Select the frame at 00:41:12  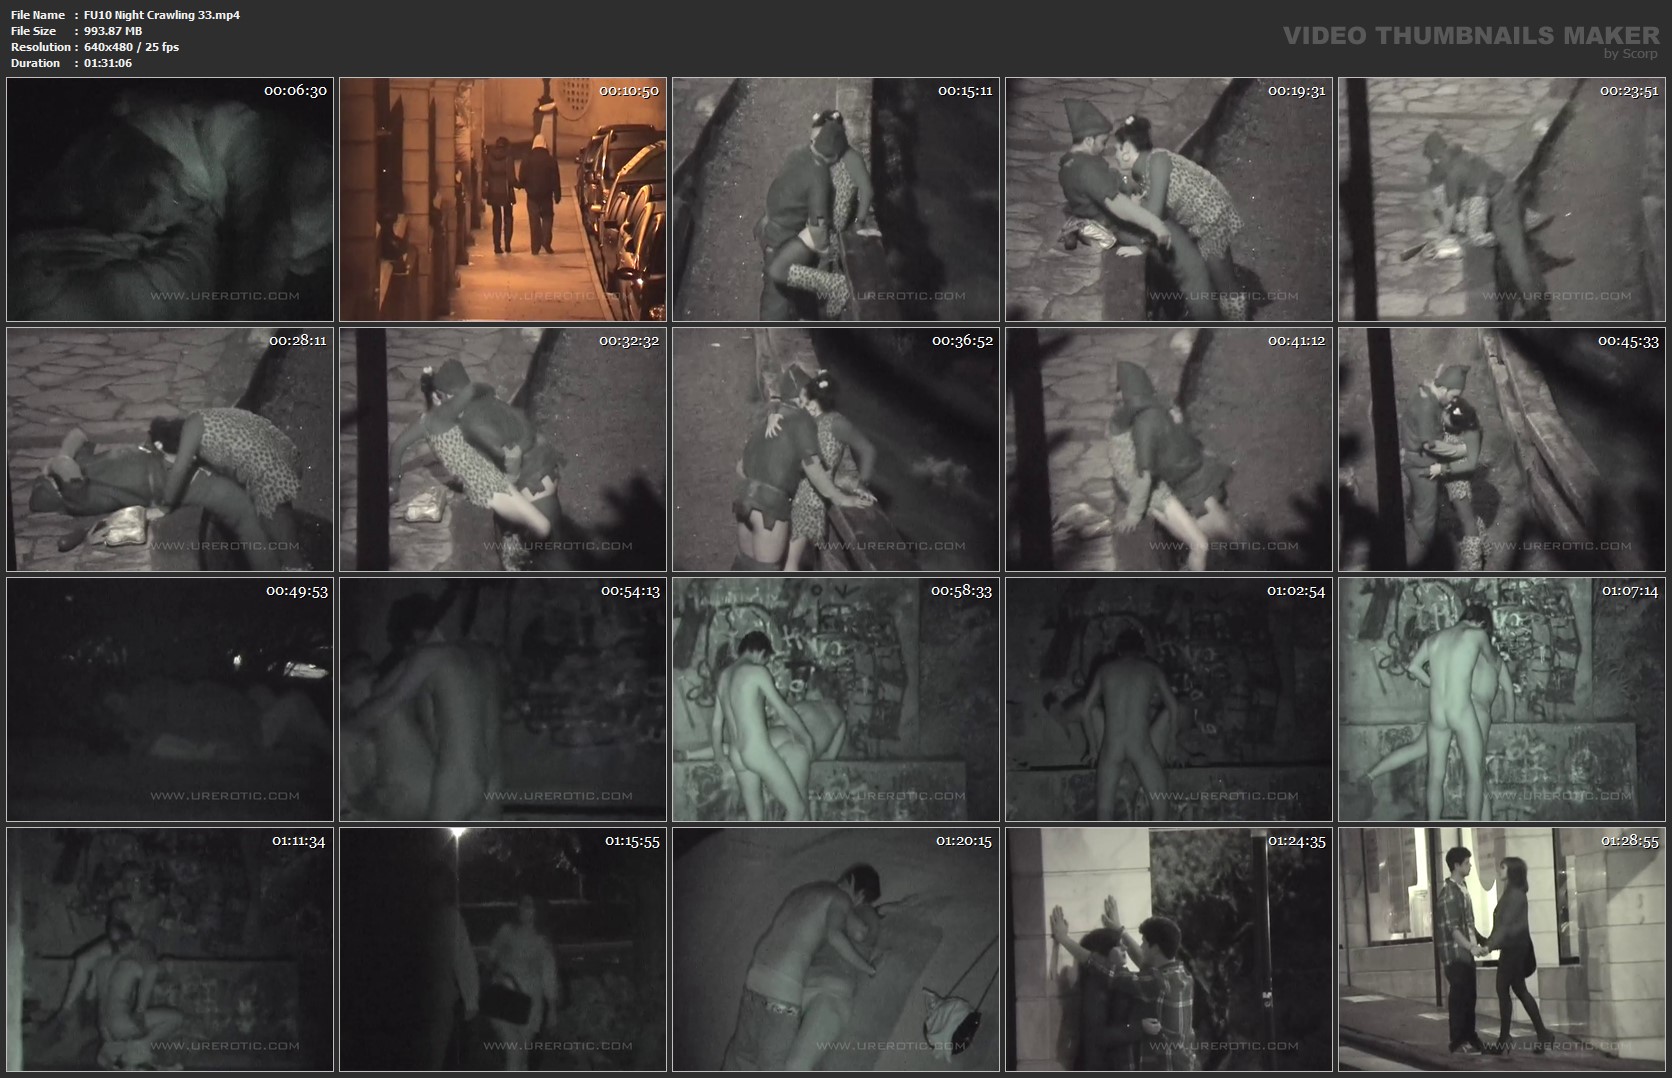coord(1169,449)
